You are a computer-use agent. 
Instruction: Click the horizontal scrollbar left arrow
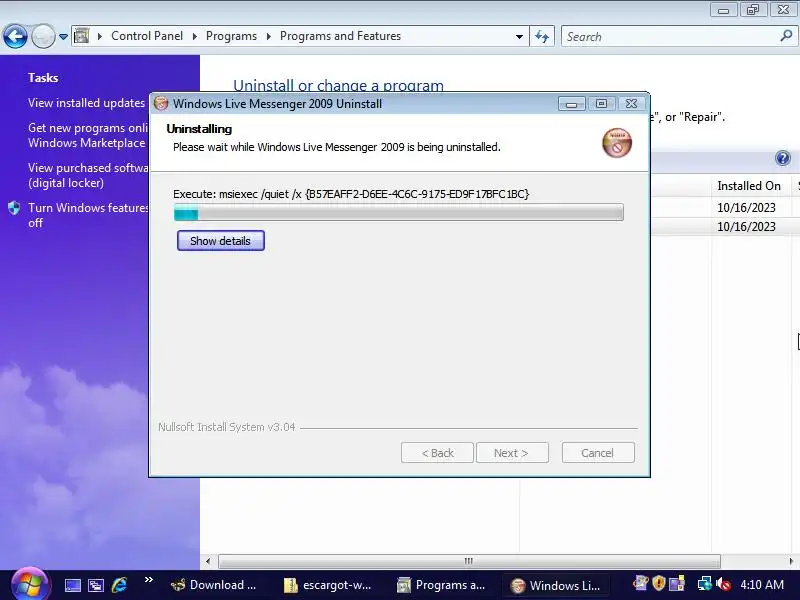coord(208,561)
